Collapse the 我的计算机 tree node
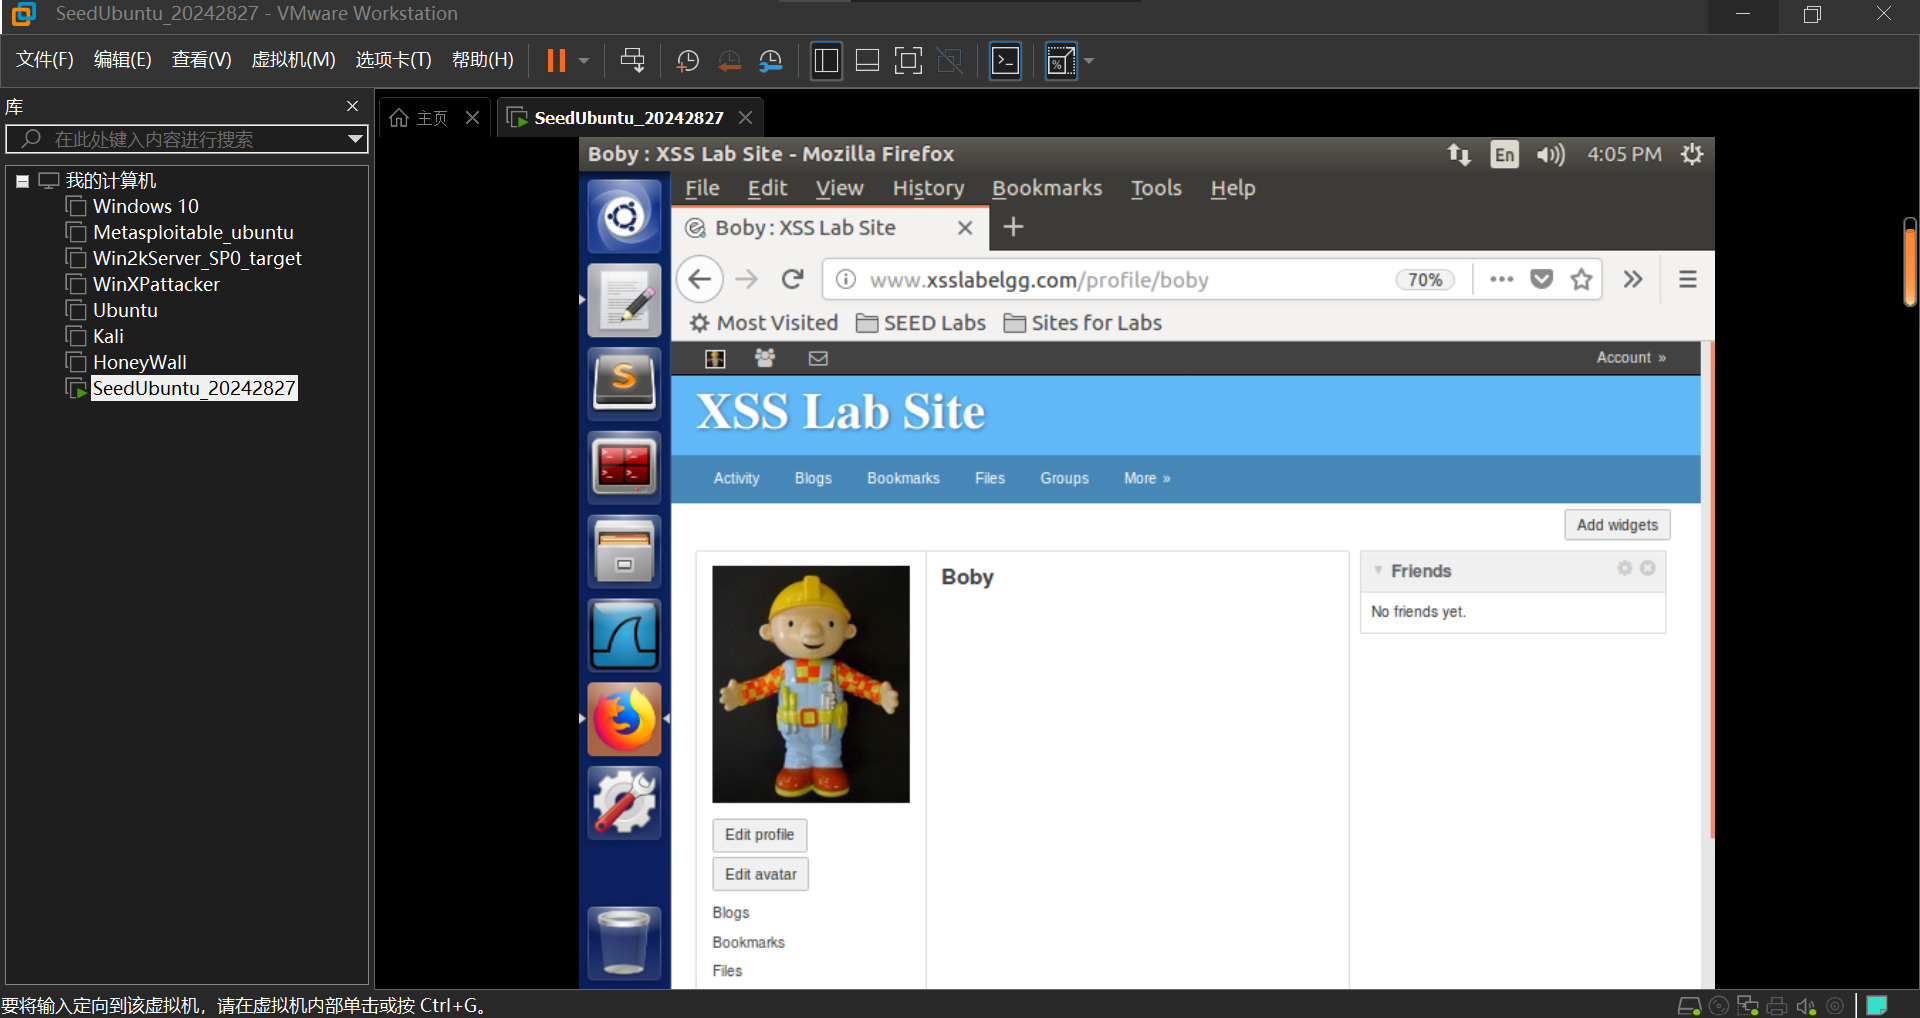 click(x=22, y=181)
